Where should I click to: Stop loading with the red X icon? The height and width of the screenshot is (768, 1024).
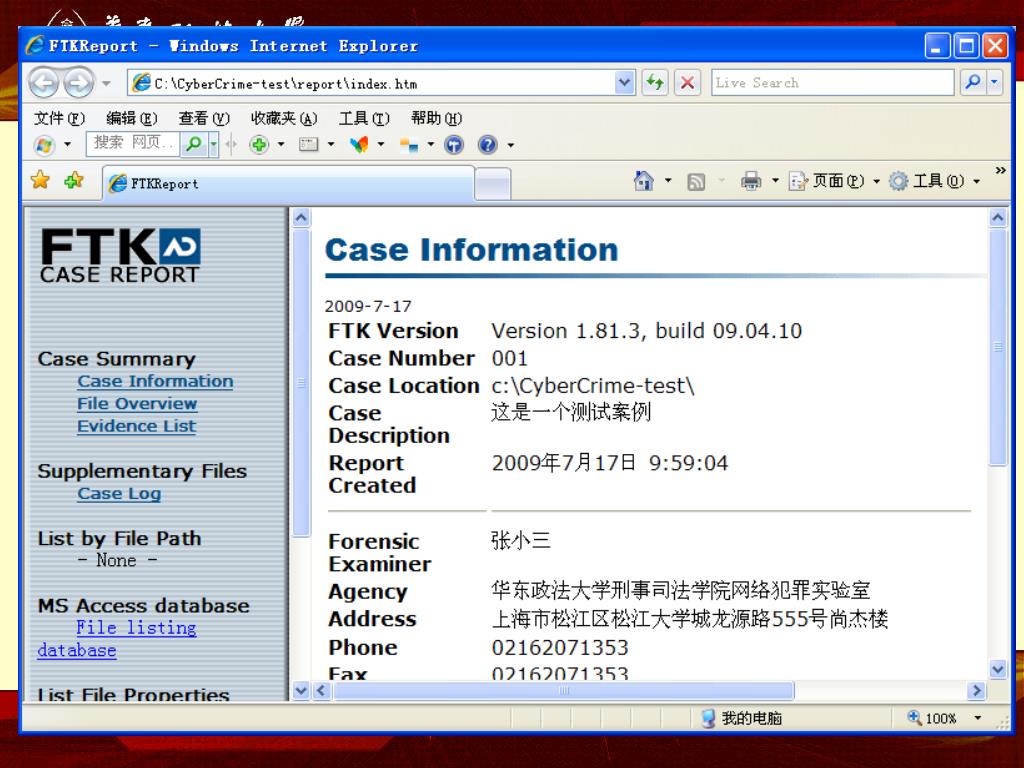687,83
